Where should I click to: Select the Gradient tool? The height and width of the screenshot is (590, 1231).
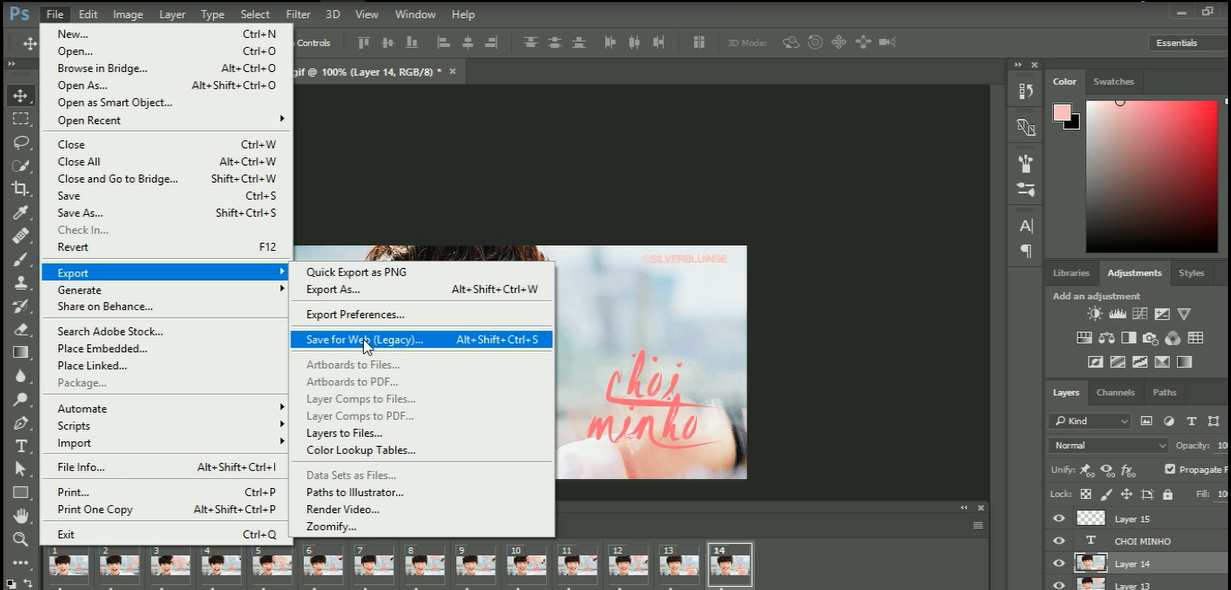(20, 352)
